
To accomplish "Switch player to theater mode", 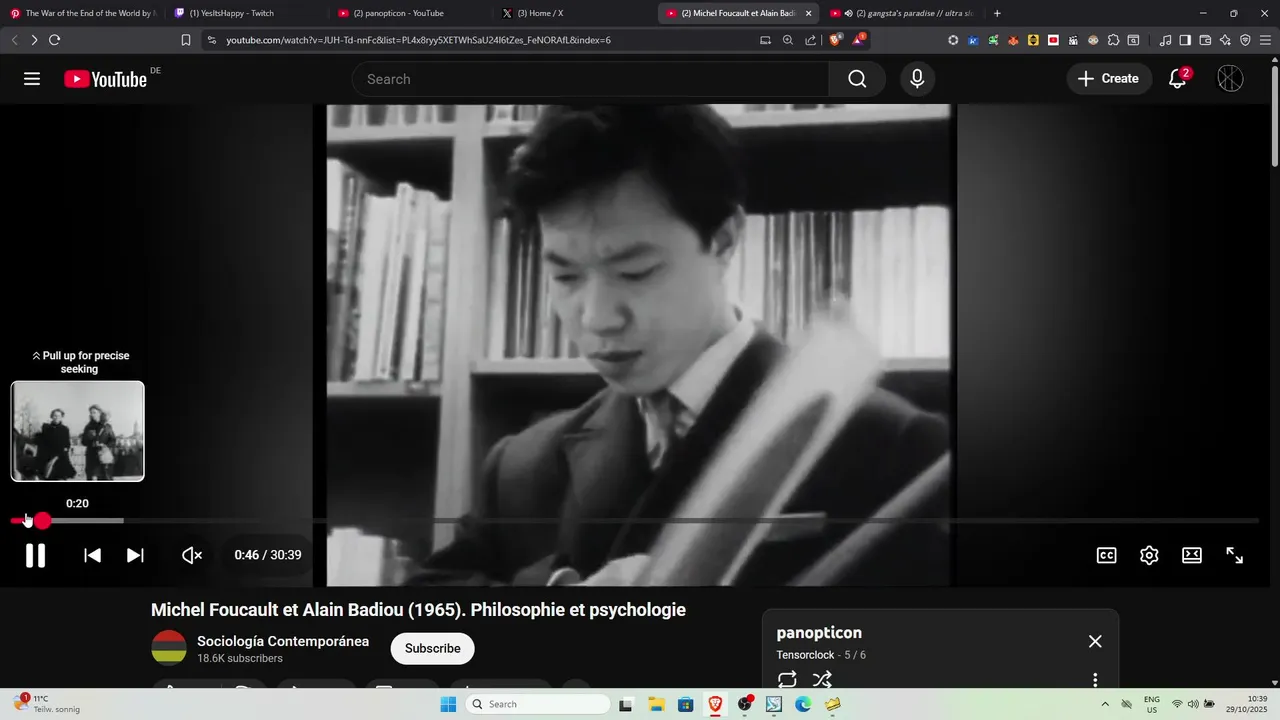I will (1192, 555).
